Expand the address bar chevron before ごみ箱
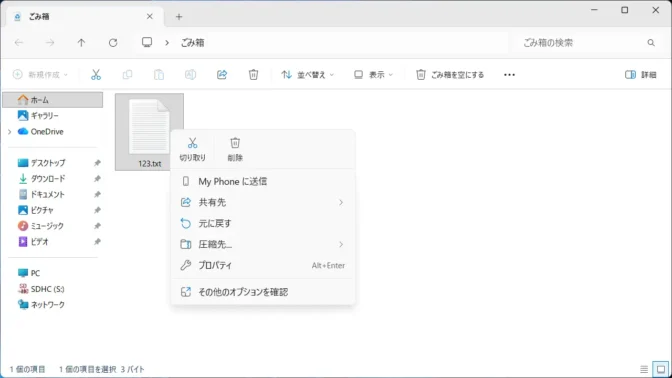The height and width of the screenshot is (378, 672). pyautogui.click(x=167, y=42)
